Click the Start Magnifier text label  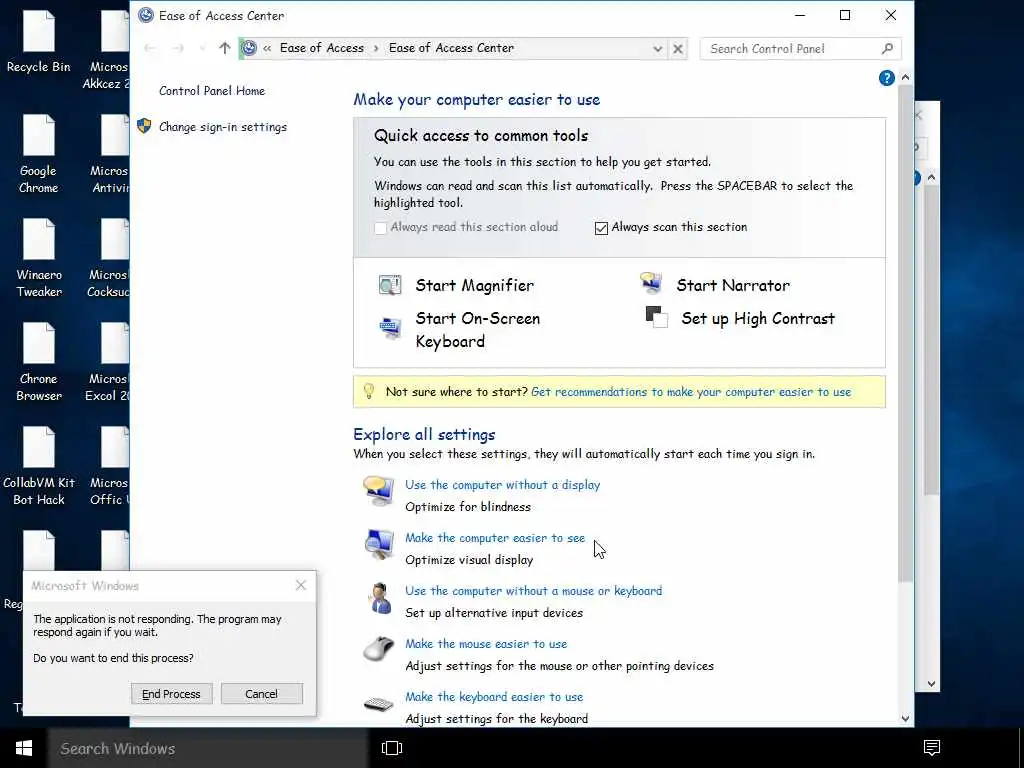click(x=475, y=285)
